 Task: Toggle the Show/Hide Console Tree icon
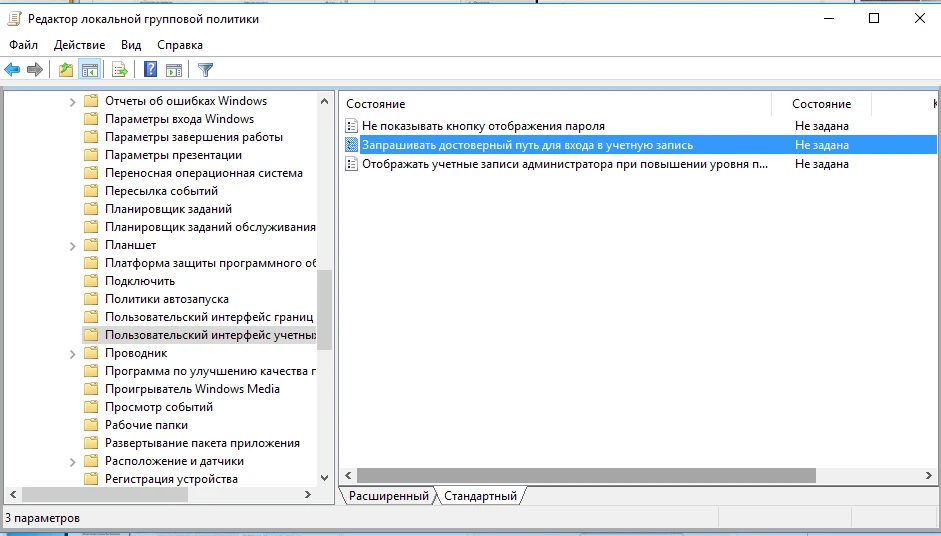coord(90,69)
